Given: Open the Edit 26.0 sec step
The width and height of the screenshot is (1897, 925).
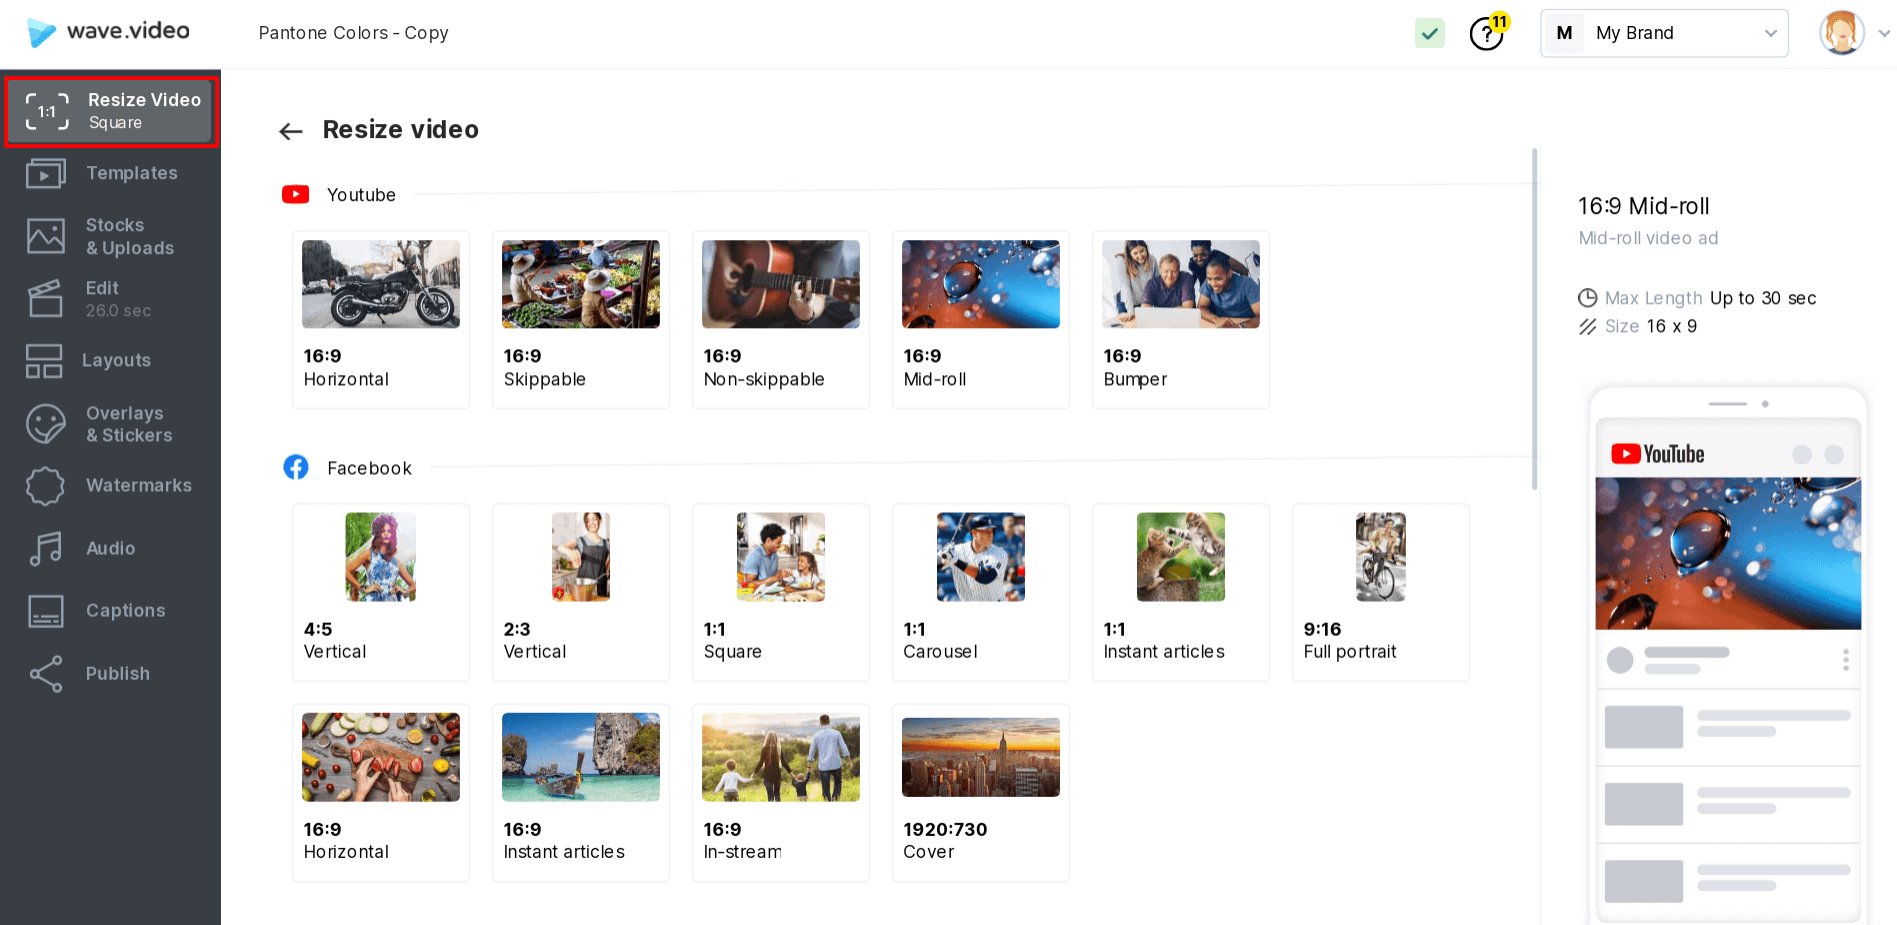Looking at the screenshot, I should click(110, 299).
